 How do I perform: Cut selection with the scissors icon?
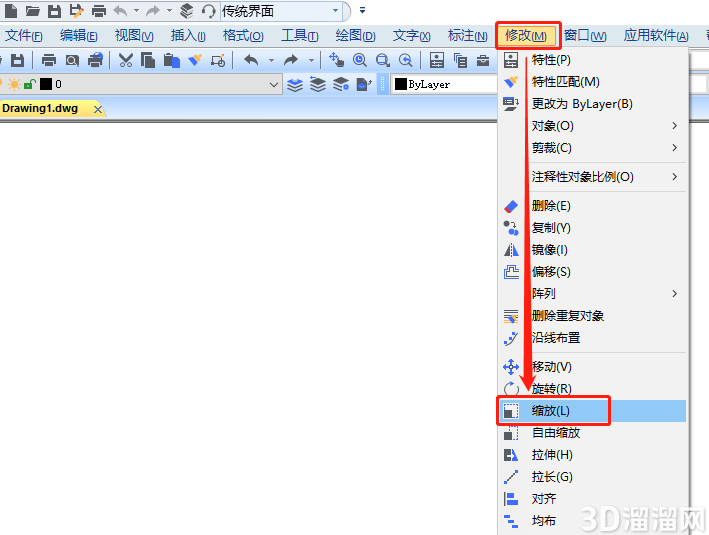pos(125,60)
